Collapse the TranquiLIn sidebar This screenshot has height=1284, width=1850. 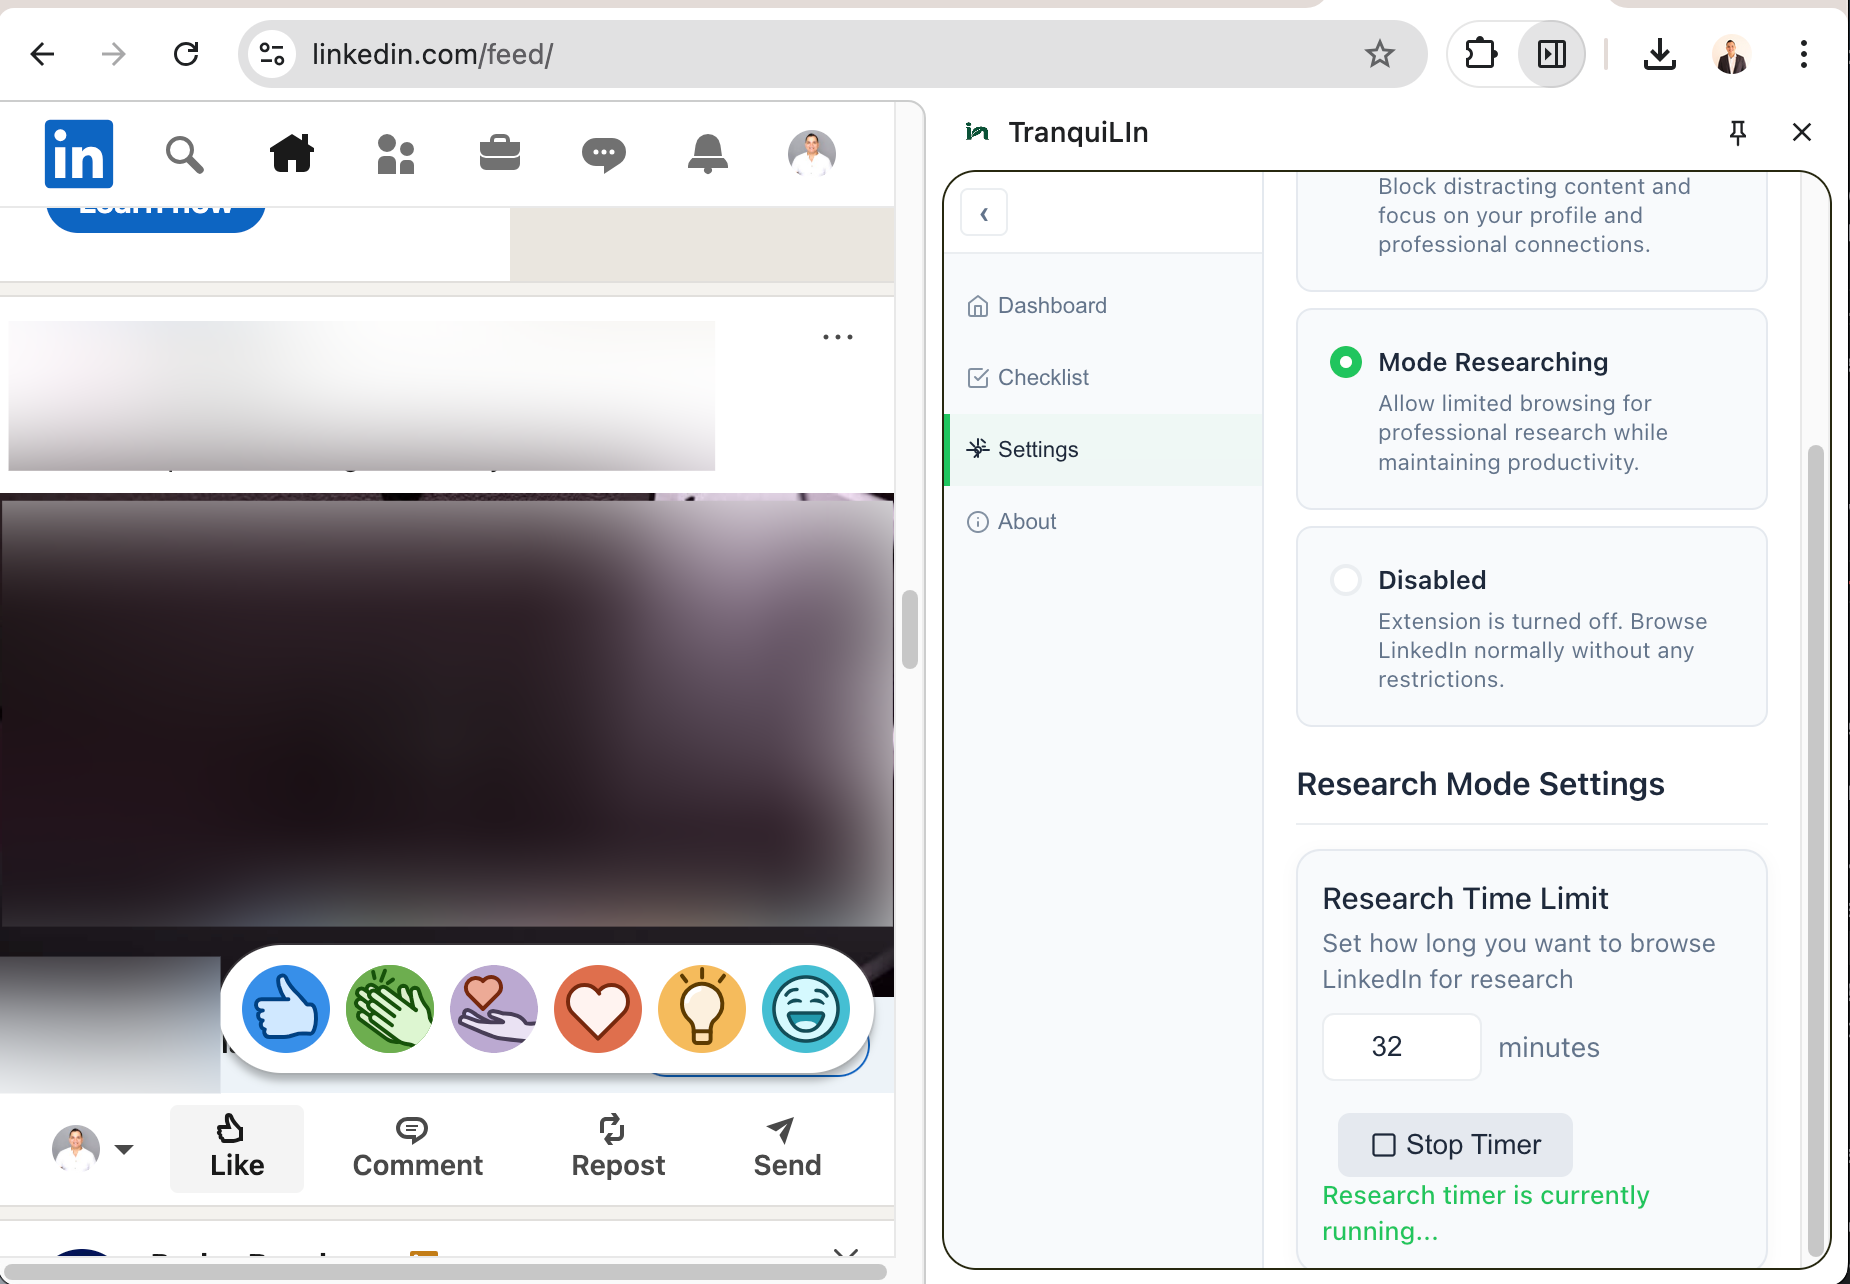tap(983, 212)
